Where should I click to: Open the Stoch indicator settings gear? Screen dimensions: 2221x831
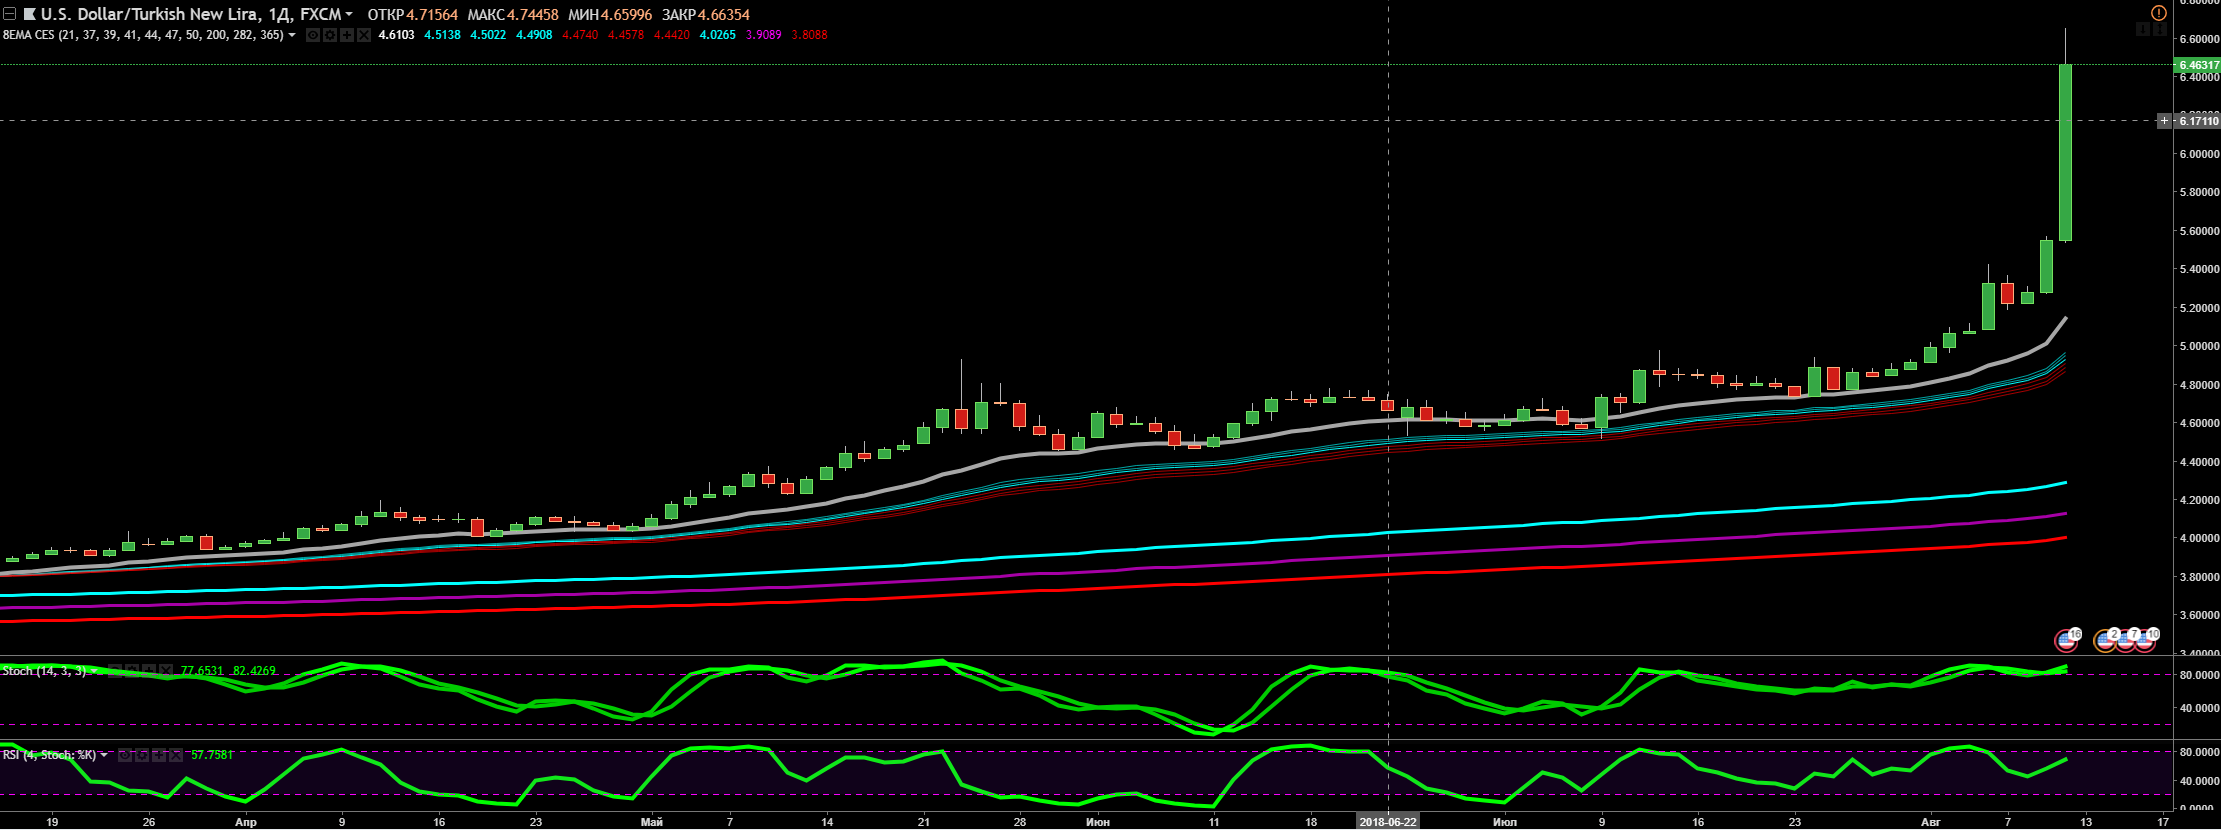130,670
